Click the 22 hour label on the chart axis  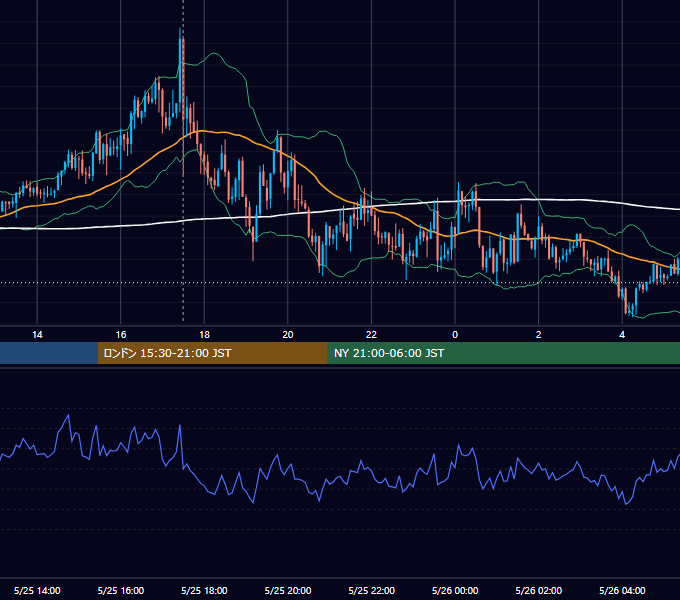coord(371,335)
